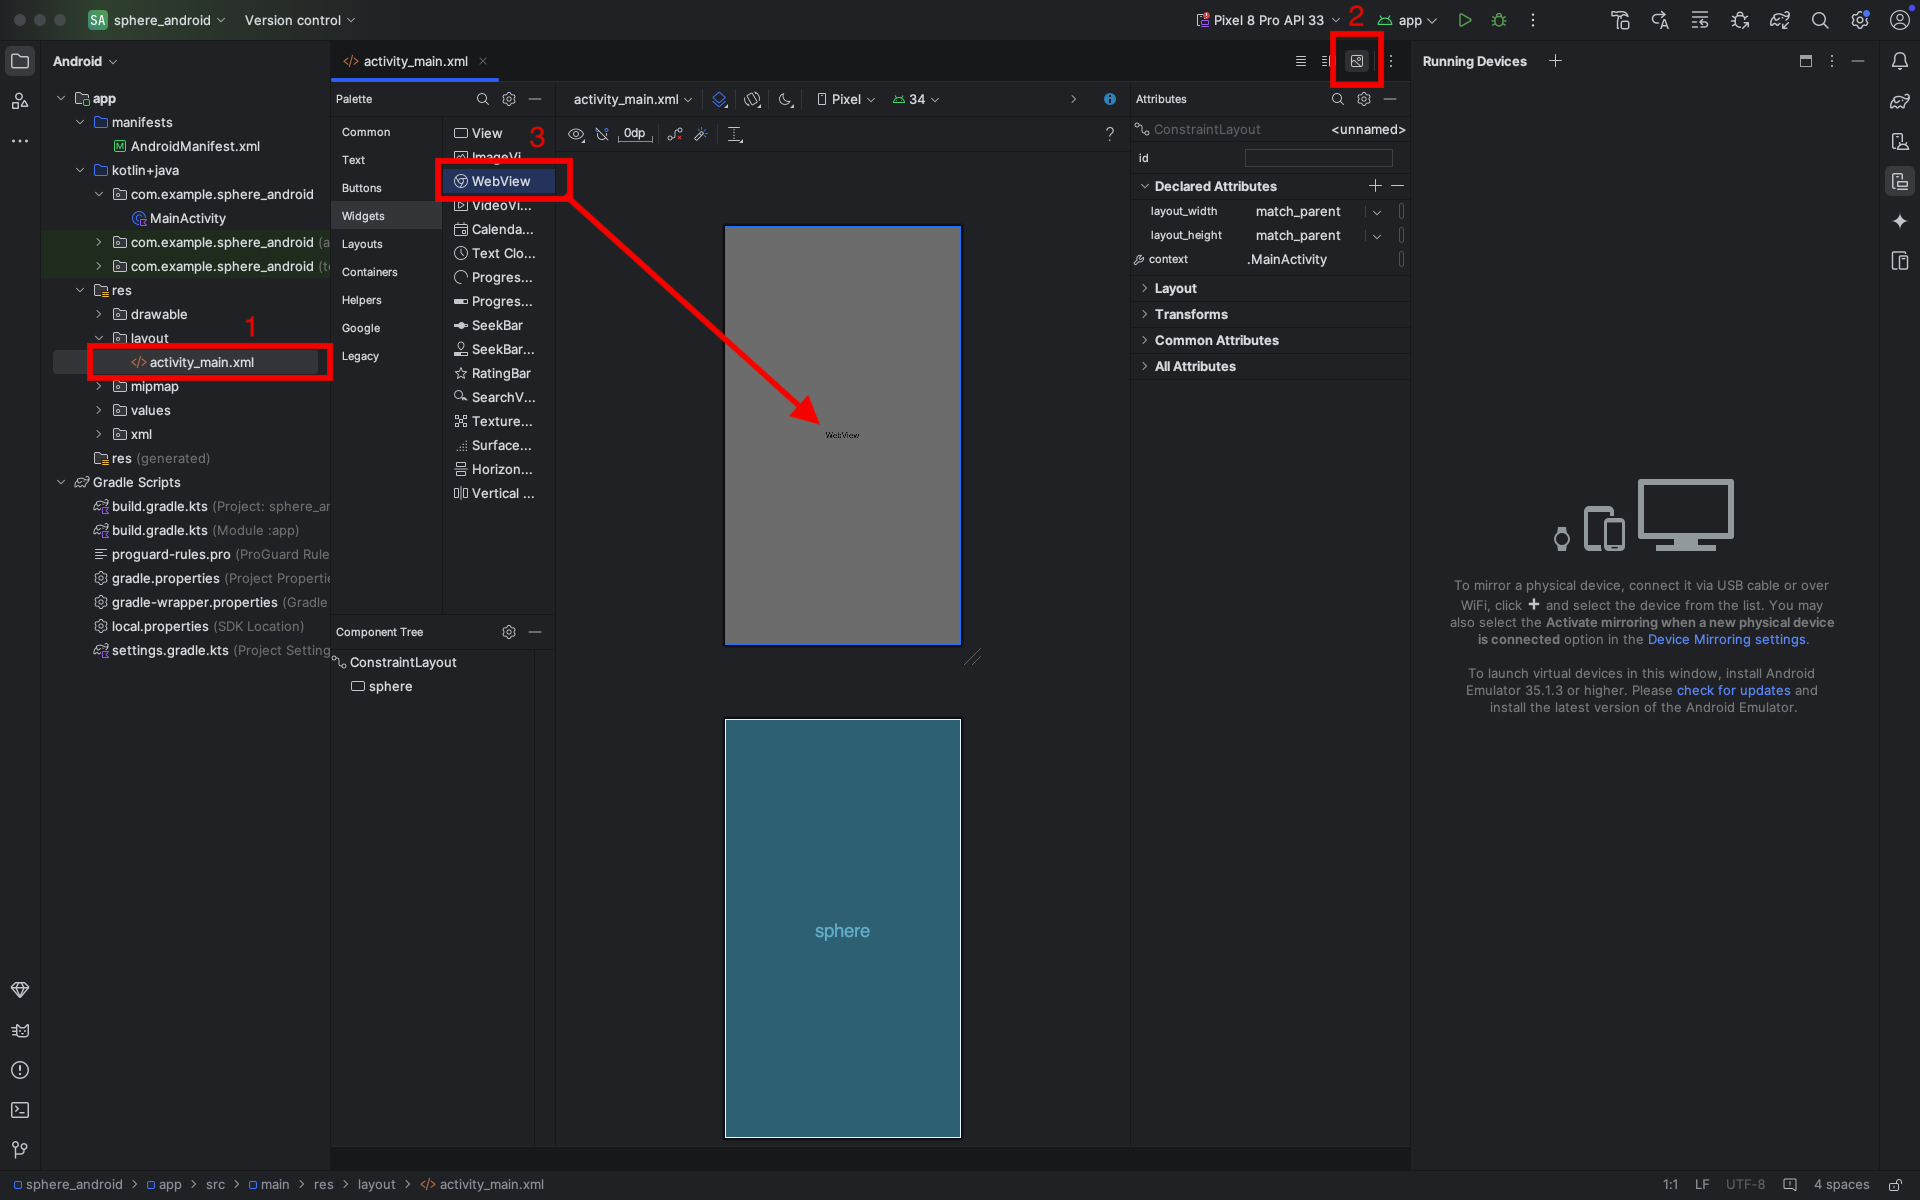This screenshot has width=1920, height=1200.
Task: Click the id input field
Action: click(1318, 158)
